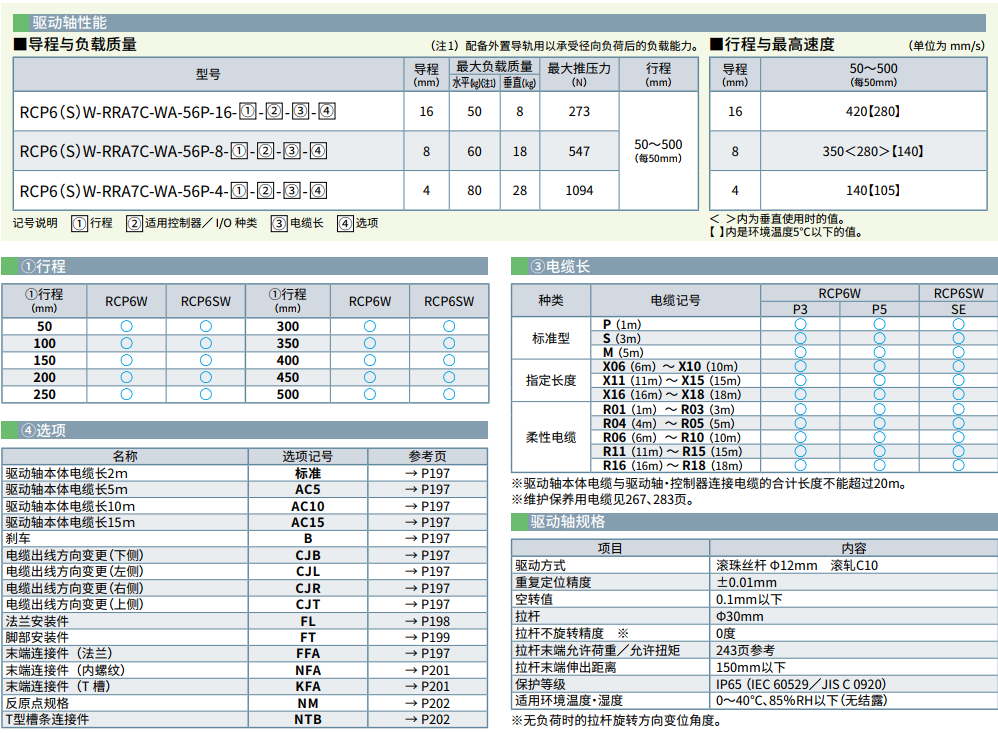
Task: Select the 行程与最高速度 table heading
Action: point(773,45)
